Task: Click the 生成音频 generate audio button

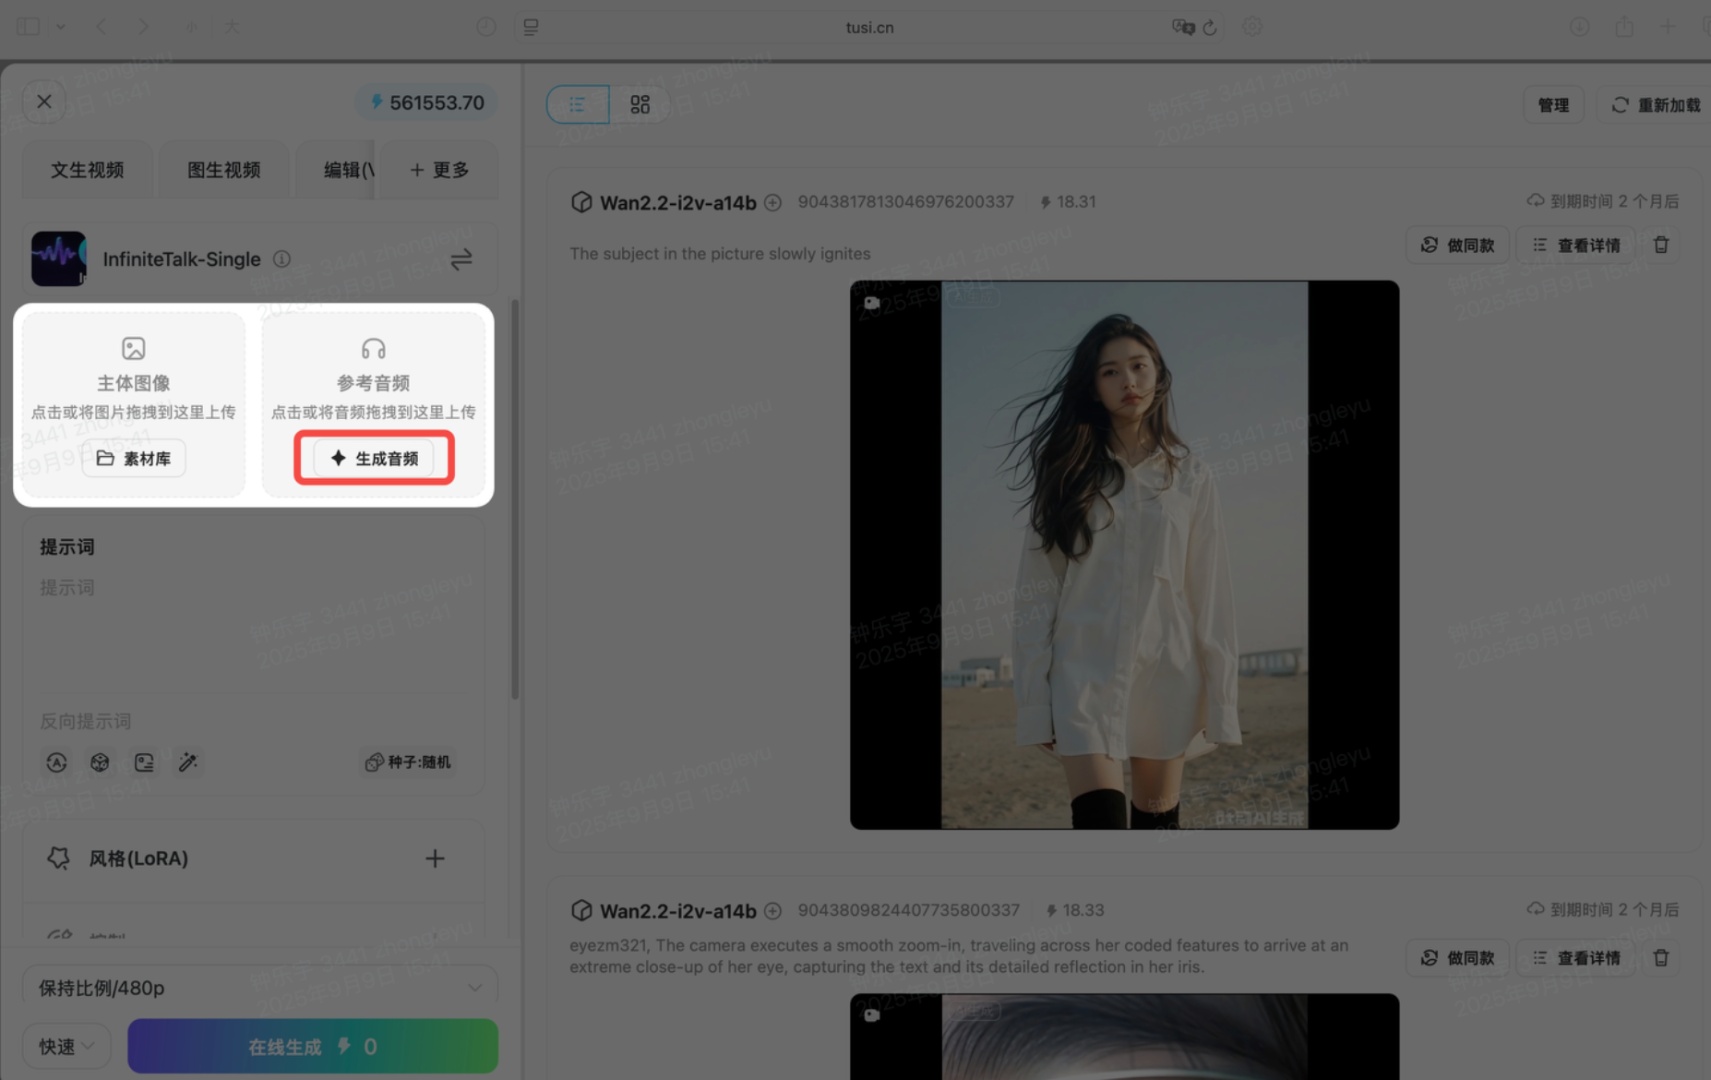Action: [x=374, y=459]
